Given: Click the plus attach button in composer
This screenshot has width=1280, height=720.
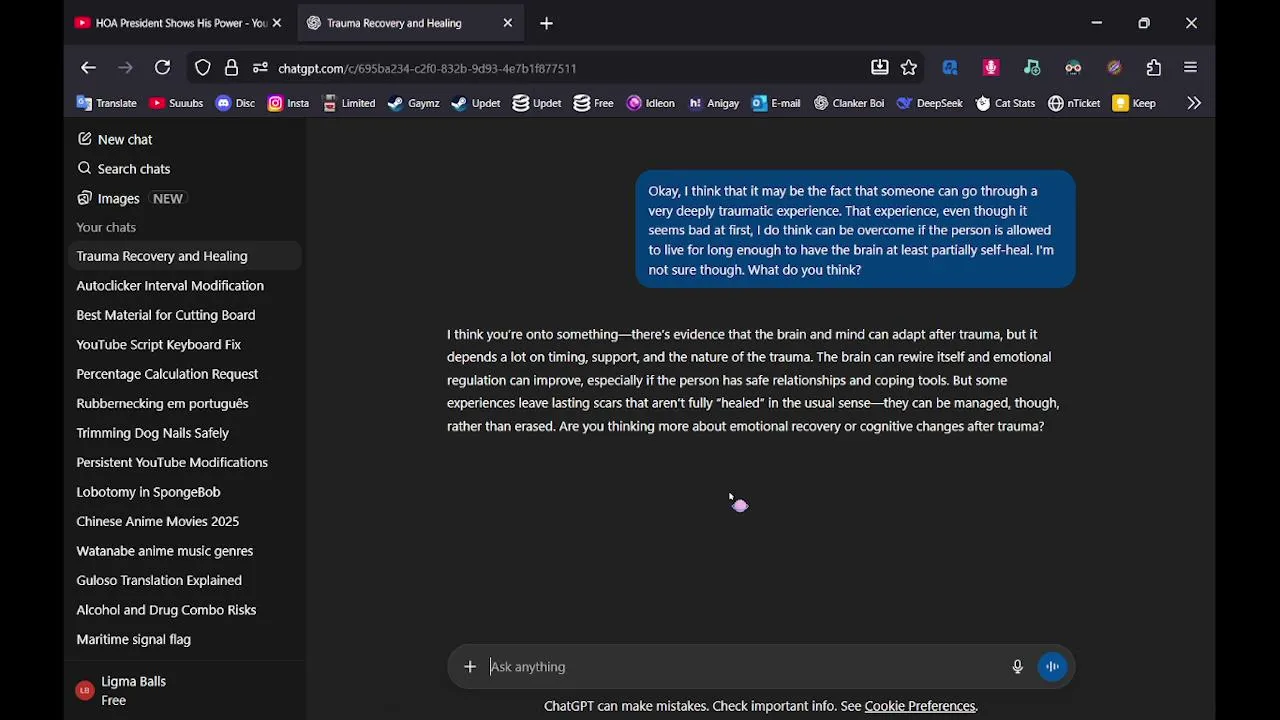Looking at the screenshot, I should pyautogui.click(x=470, y=667).
